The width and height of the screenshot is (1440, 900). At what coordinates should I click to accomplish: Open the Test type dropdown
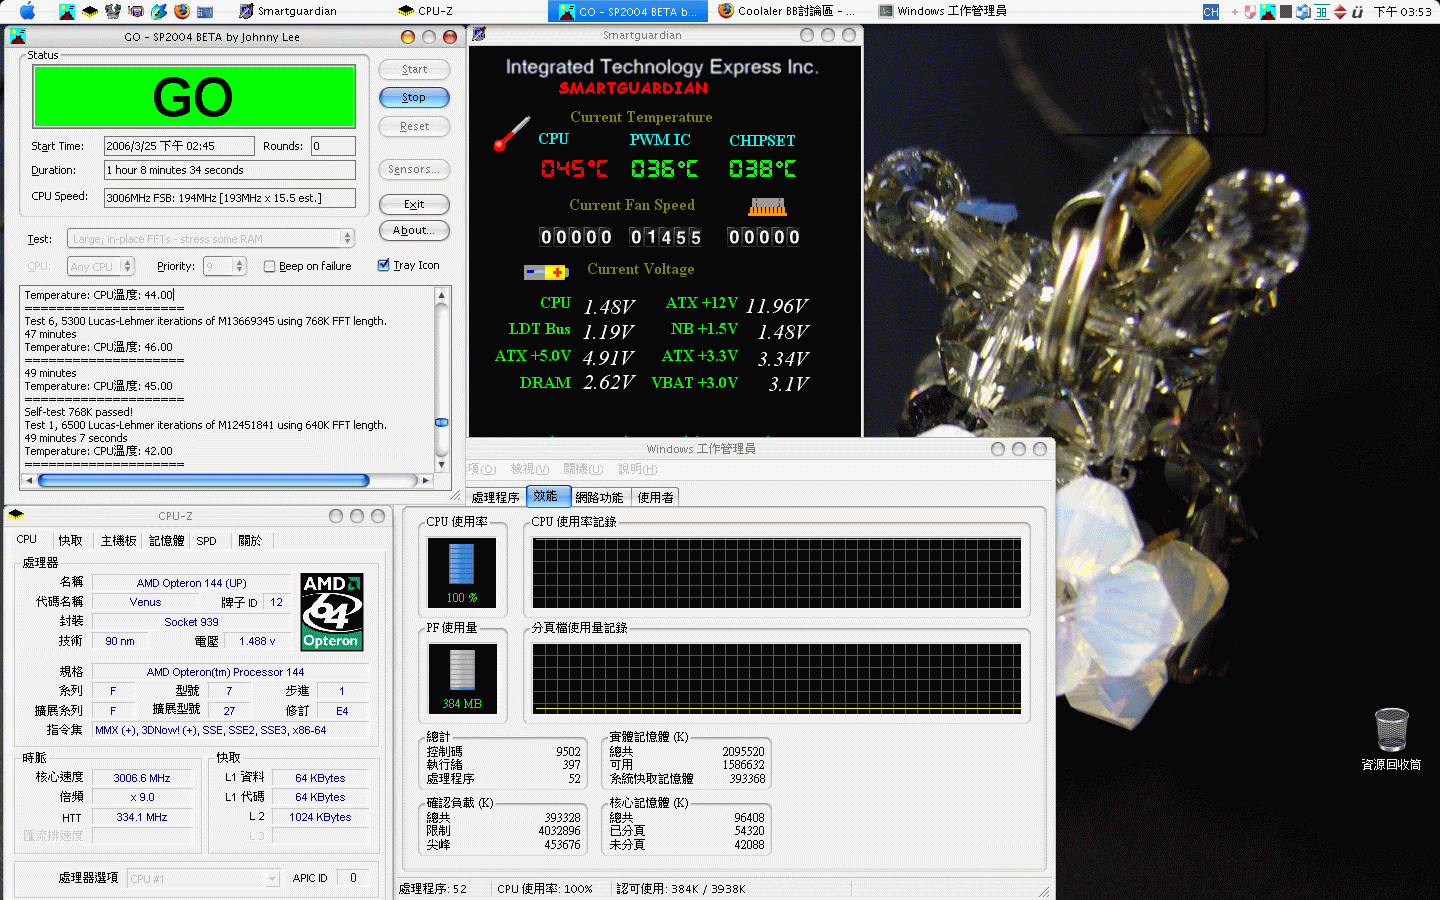(x=211, y=238)
